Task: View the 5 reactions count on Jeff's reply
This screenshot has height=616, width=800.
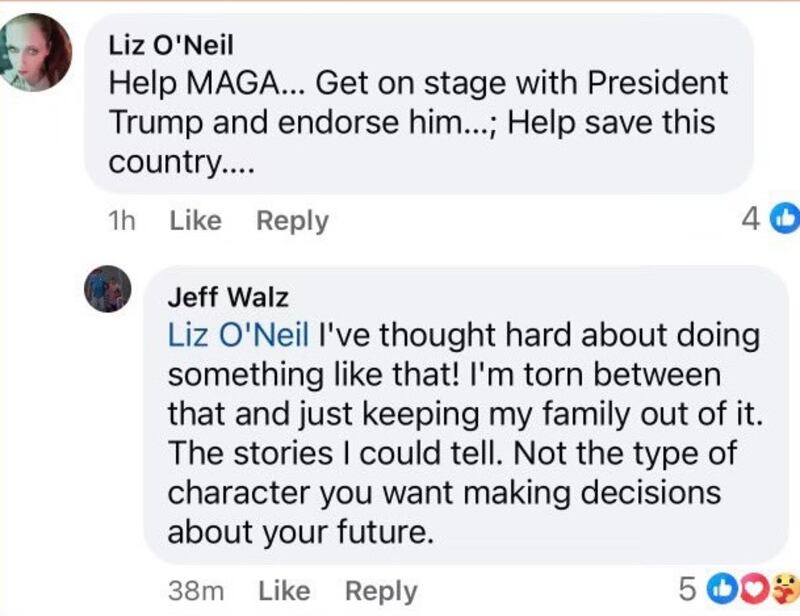Action: pos(687,590)
